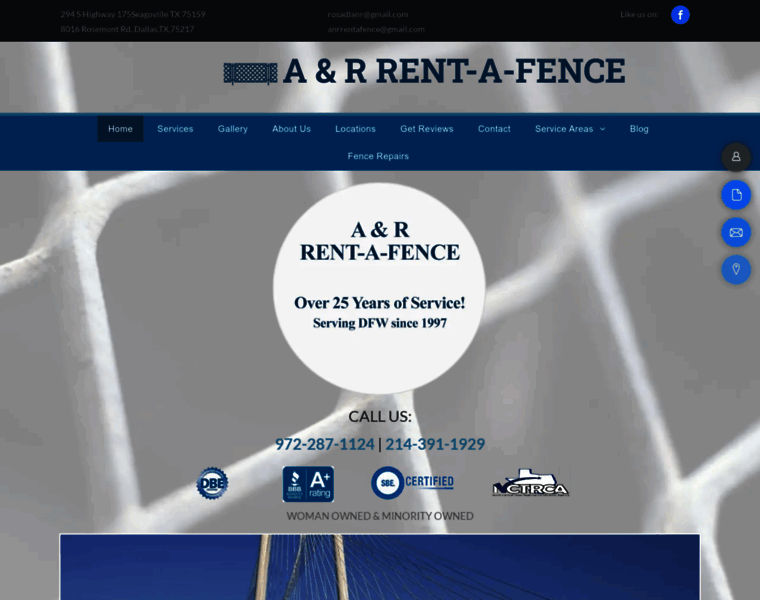This screenshot has width=760, height=600.
Task: Click the Seagoville TX 75159 address
Action: coord(133,15)
